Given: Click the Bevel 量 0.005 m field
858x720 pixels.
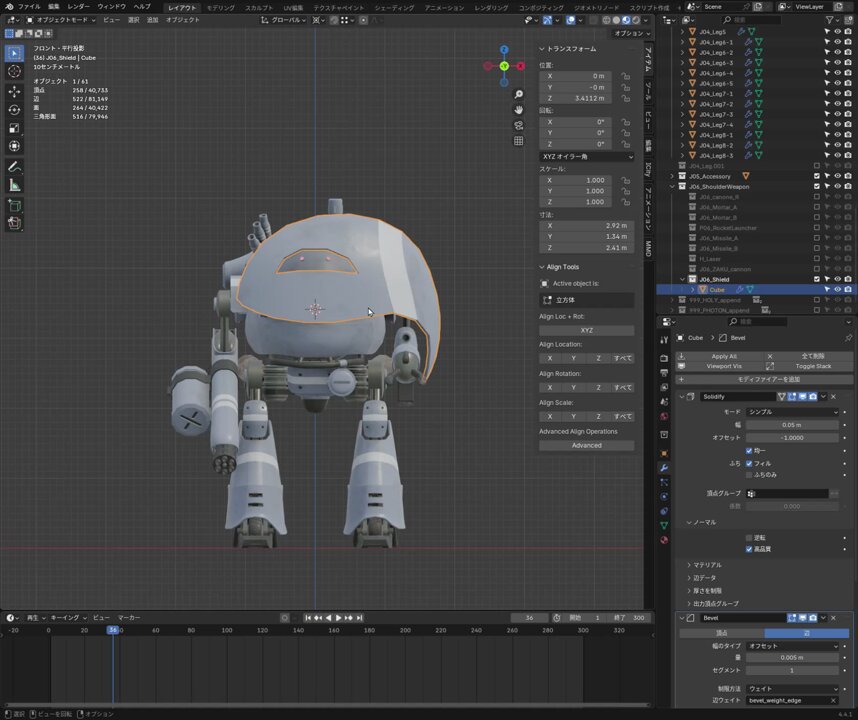Looking at the screenshot, I should [792, 658].
